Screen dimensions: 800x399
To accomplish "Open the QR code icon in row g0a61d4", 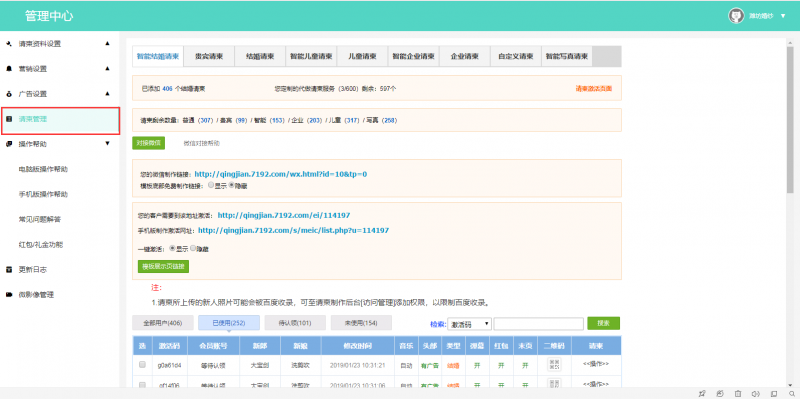I will [x=554, y=364].
